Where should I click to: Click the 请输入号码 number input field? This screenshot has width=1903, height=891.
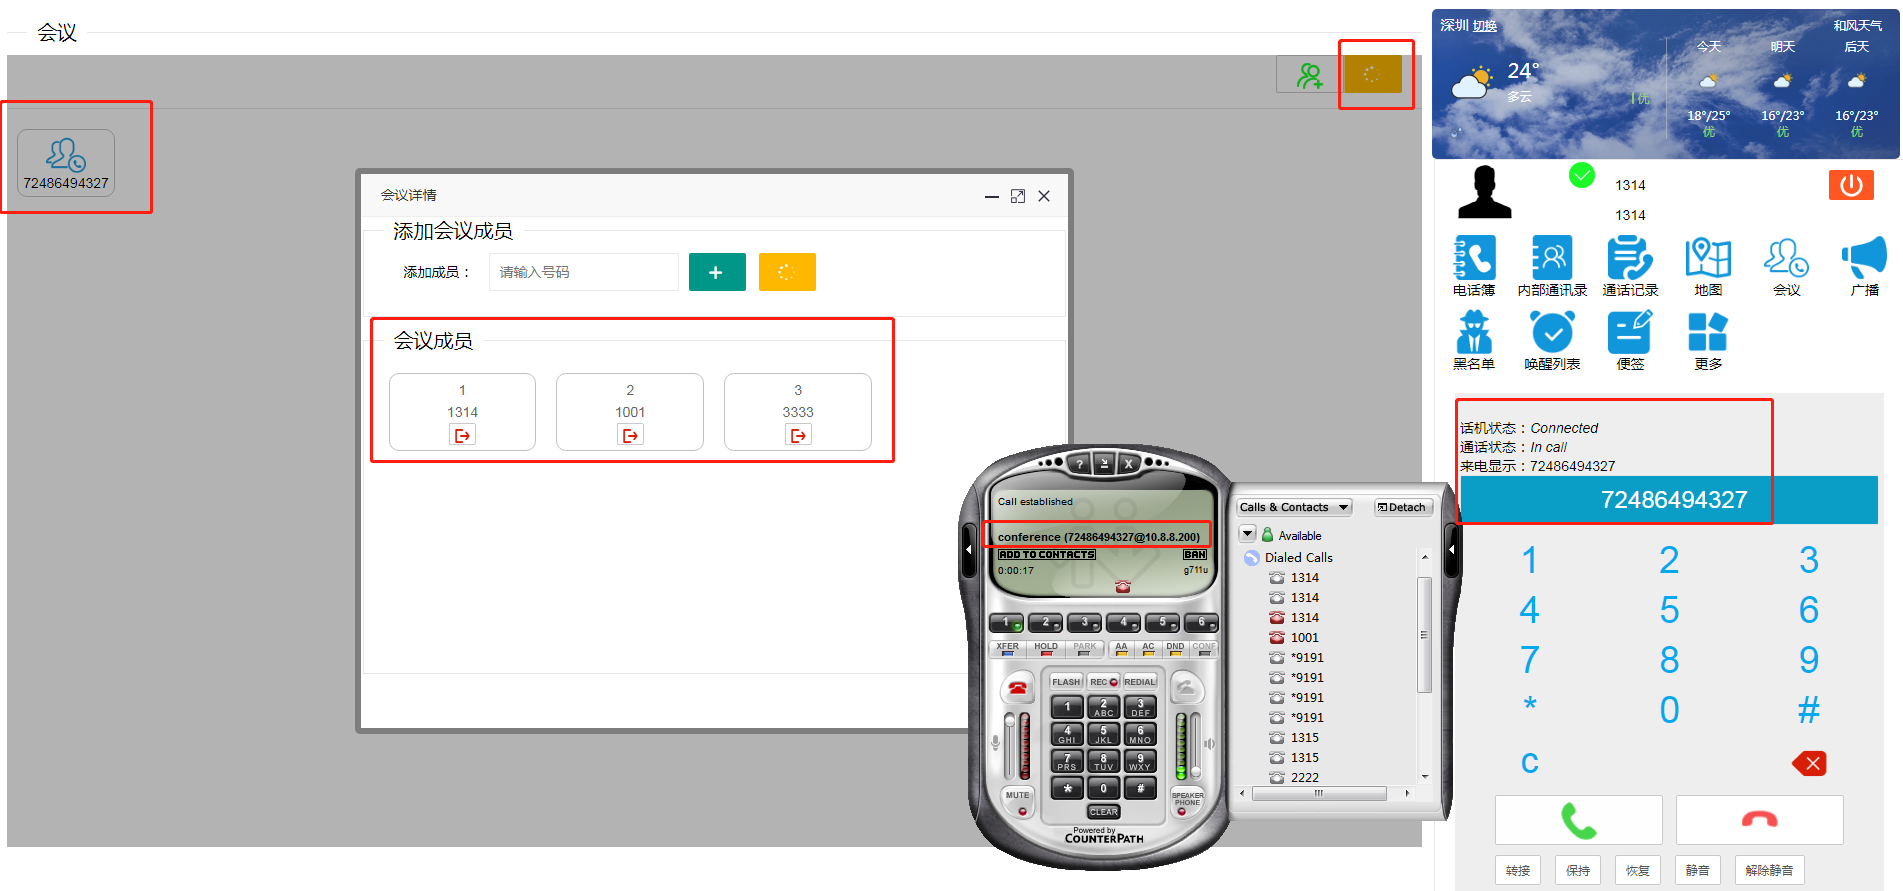pos(584,272)
